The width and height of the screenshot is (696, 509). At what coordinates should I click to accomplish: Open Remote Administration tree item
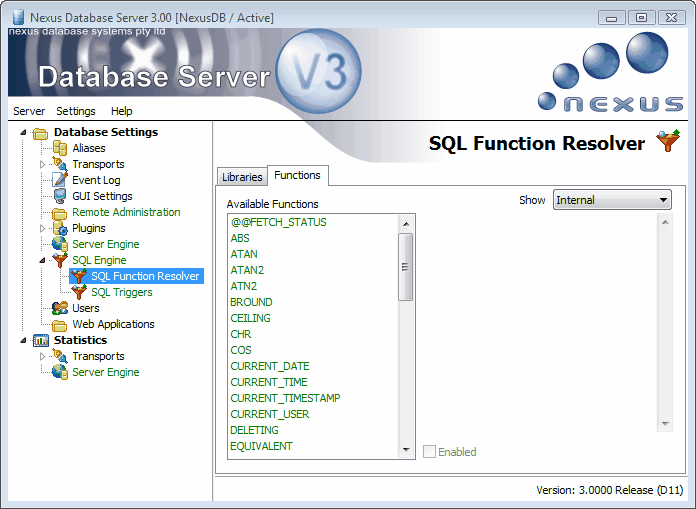pos(127,212)
